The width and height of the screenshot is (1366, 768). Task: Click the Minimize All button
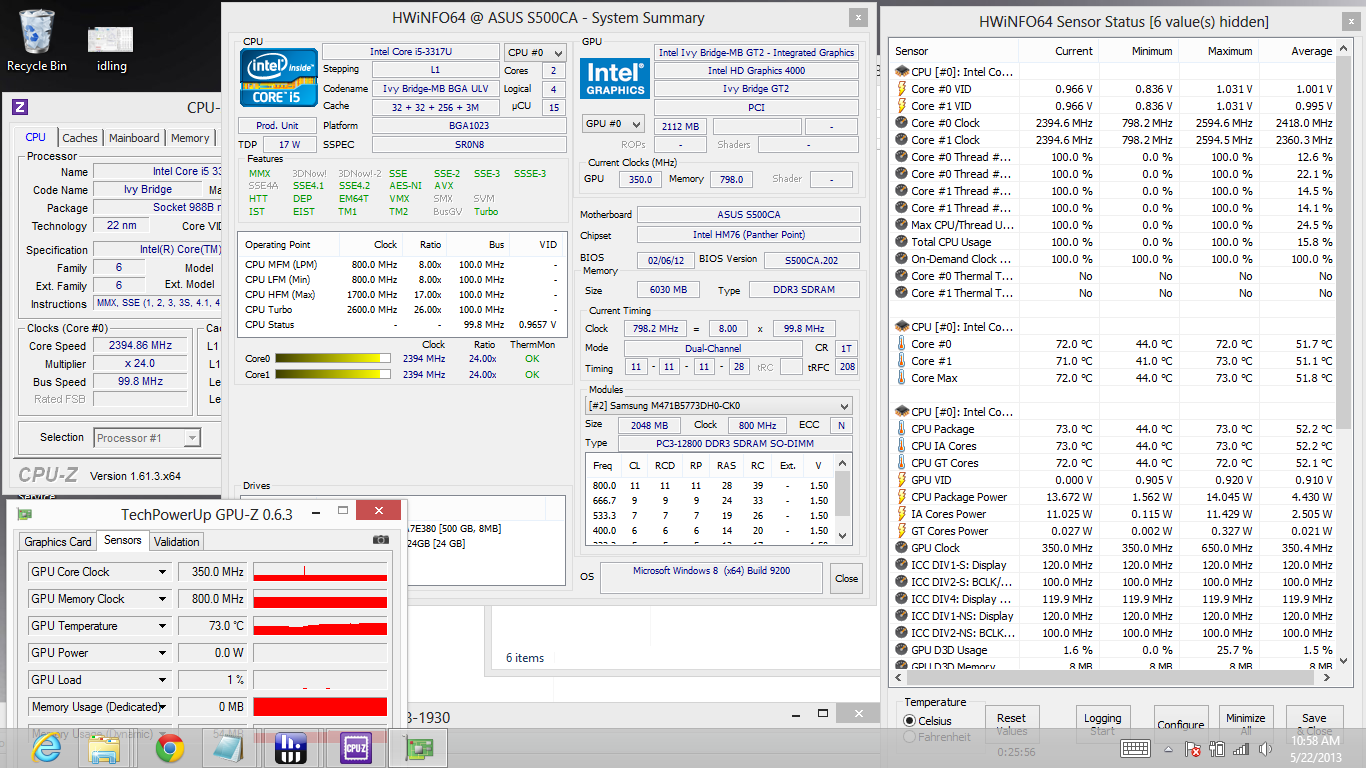pos(1245,725)
